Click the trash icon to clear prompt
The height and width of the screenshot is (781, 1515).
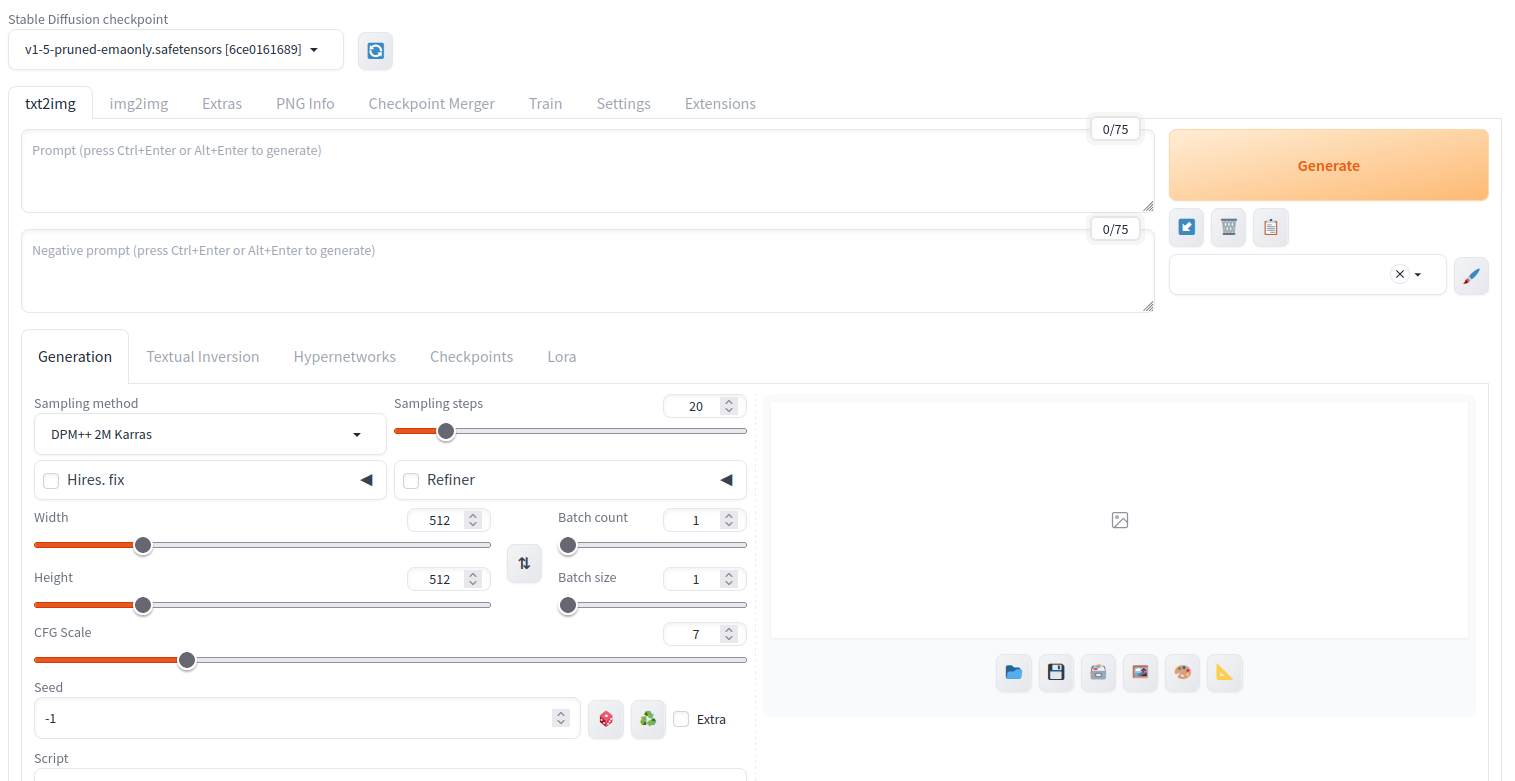[x=1228, y=227]
